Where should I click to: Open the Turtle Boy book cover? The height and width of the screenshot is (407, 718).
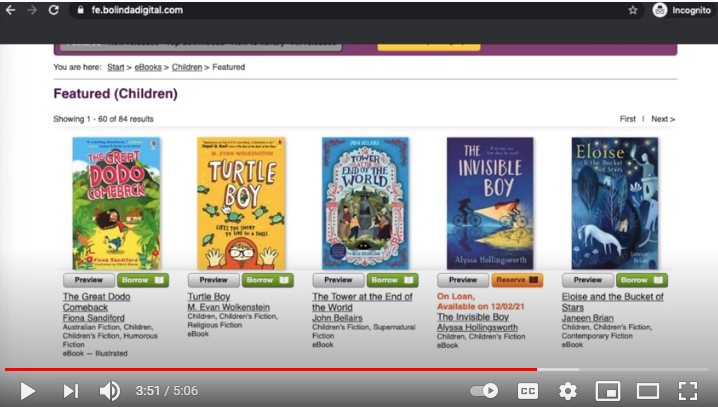241,203
